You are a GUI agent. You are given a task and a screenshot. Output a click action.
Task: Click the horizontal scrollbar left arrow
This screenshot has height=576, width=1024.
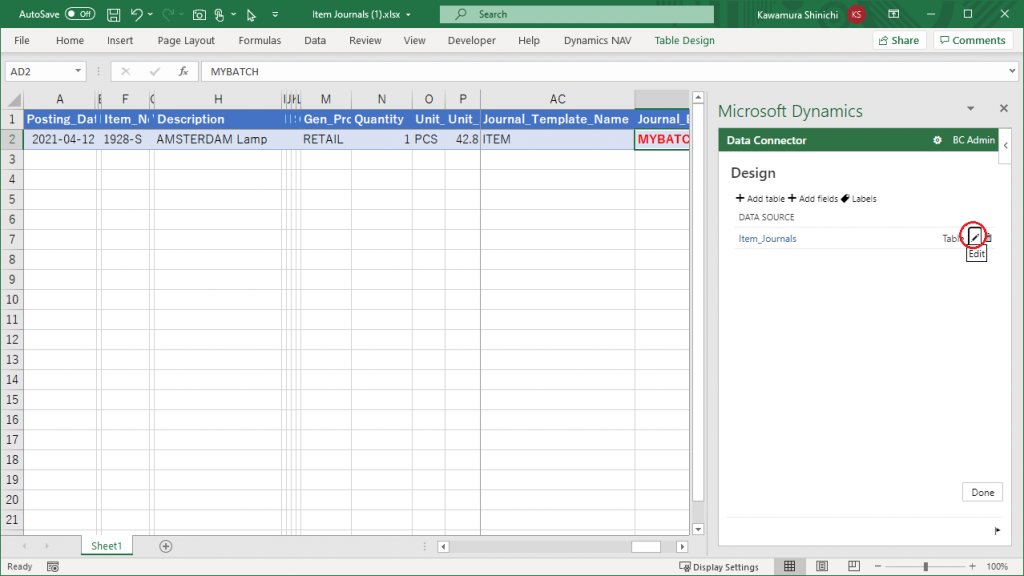(x=443, y=547)
